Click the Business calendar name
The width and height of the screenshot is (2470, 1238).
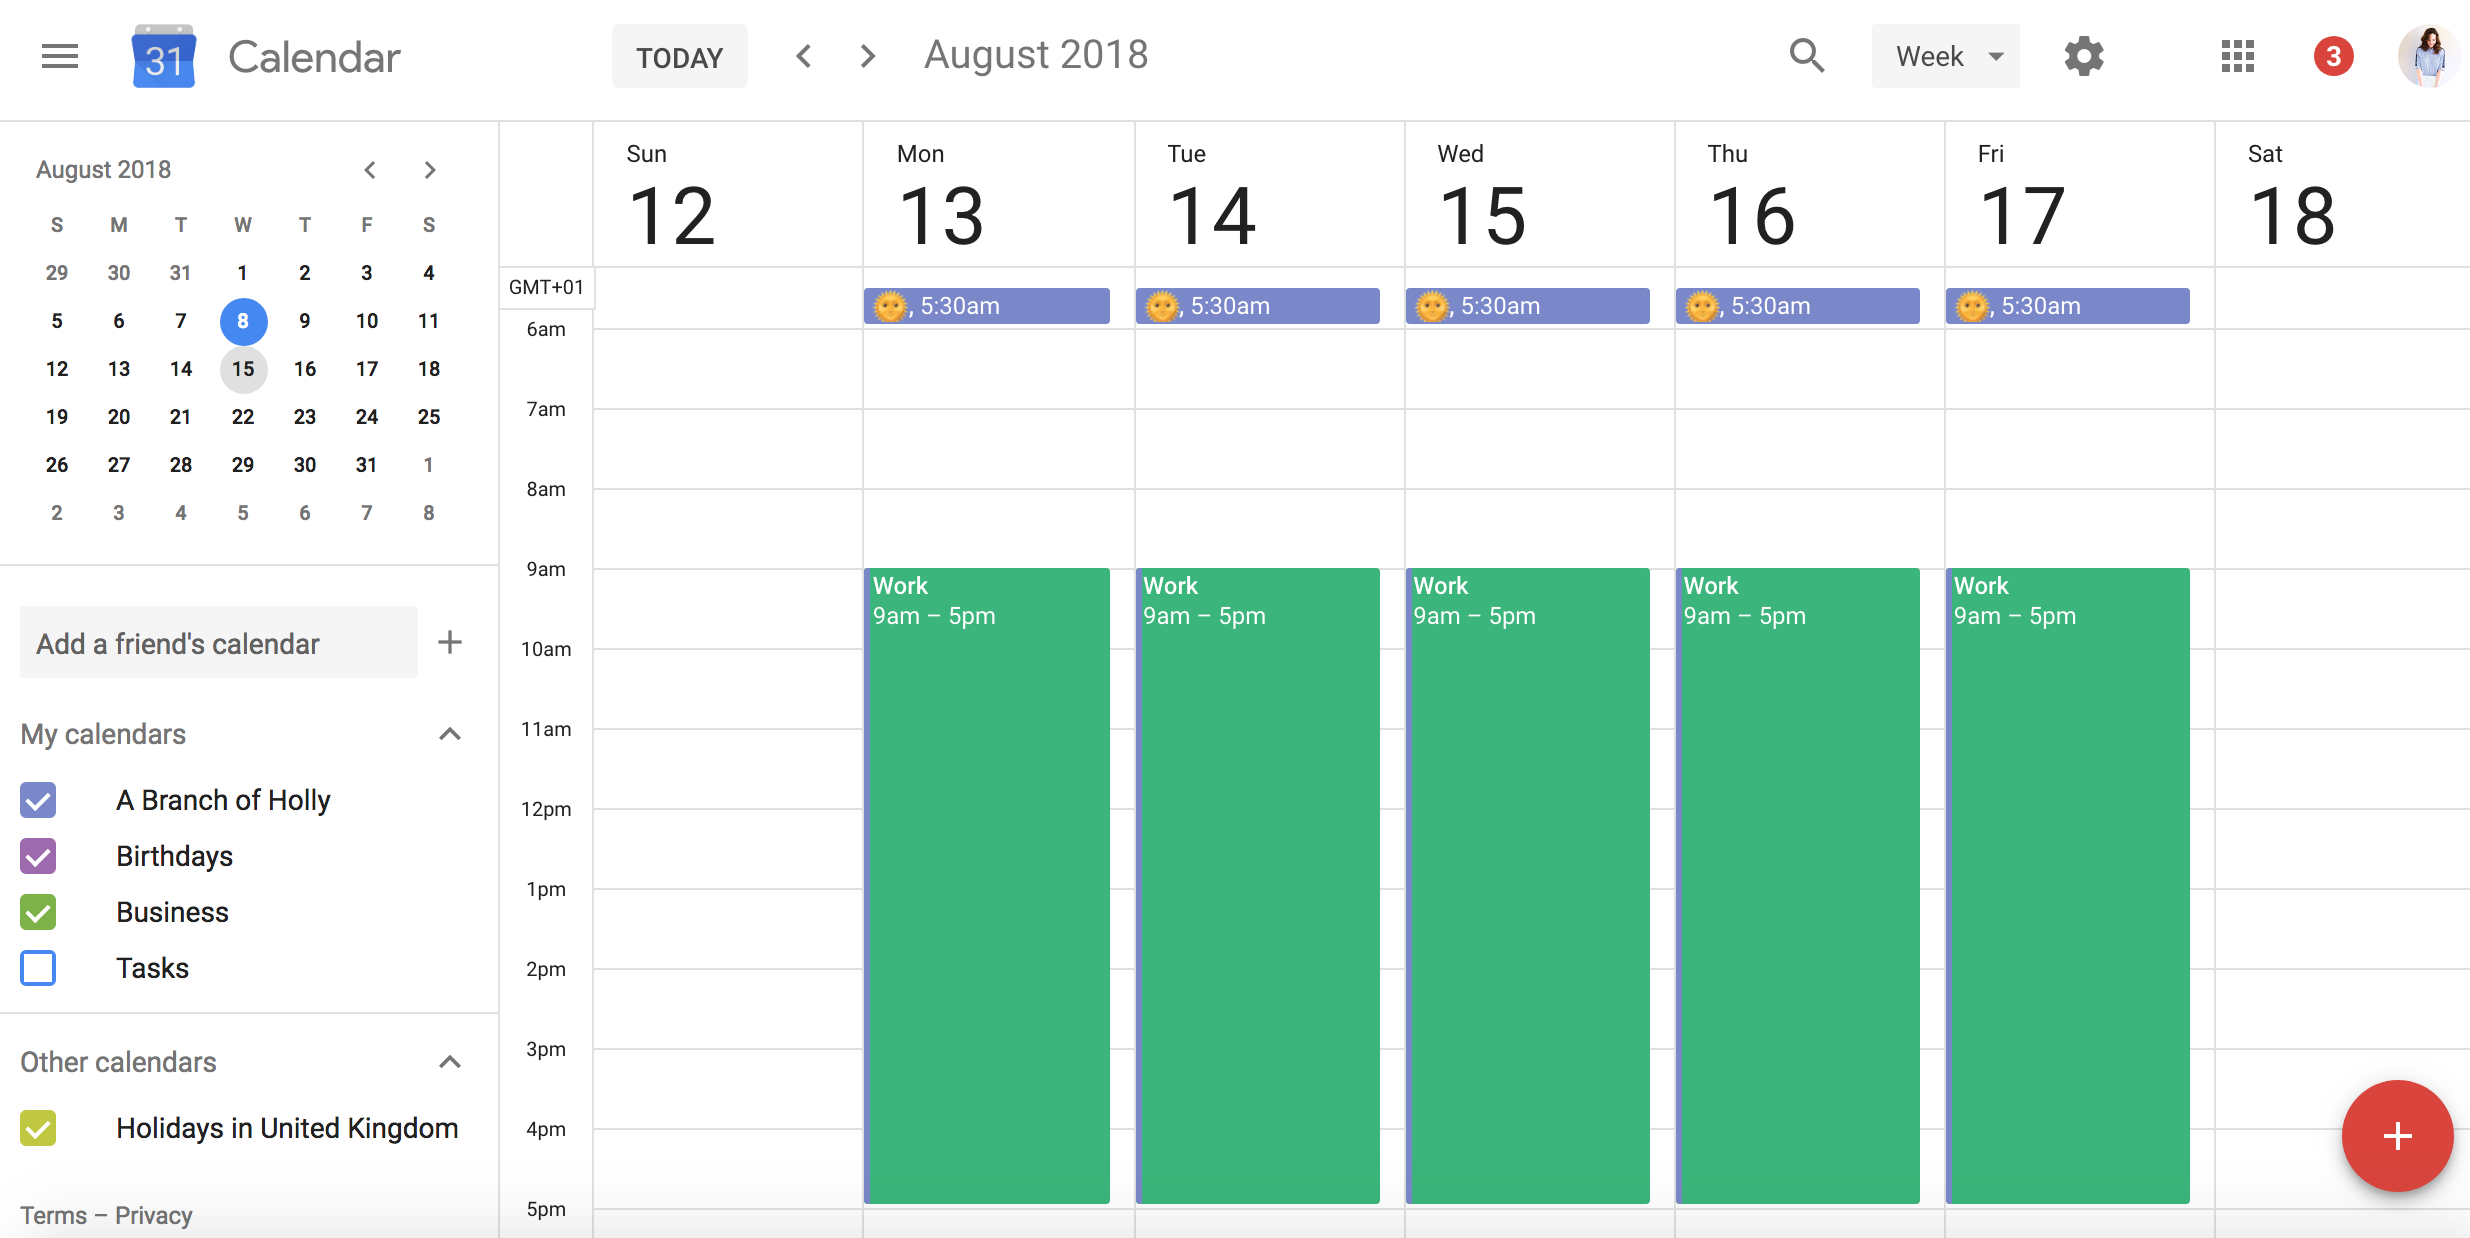172,912
